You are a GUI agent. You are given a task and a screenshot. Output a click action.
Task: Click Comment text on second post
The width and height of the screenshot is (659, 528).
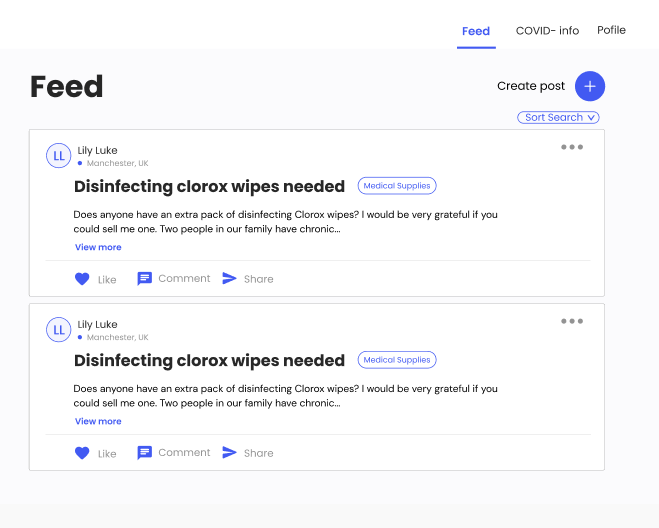(184, 453)
